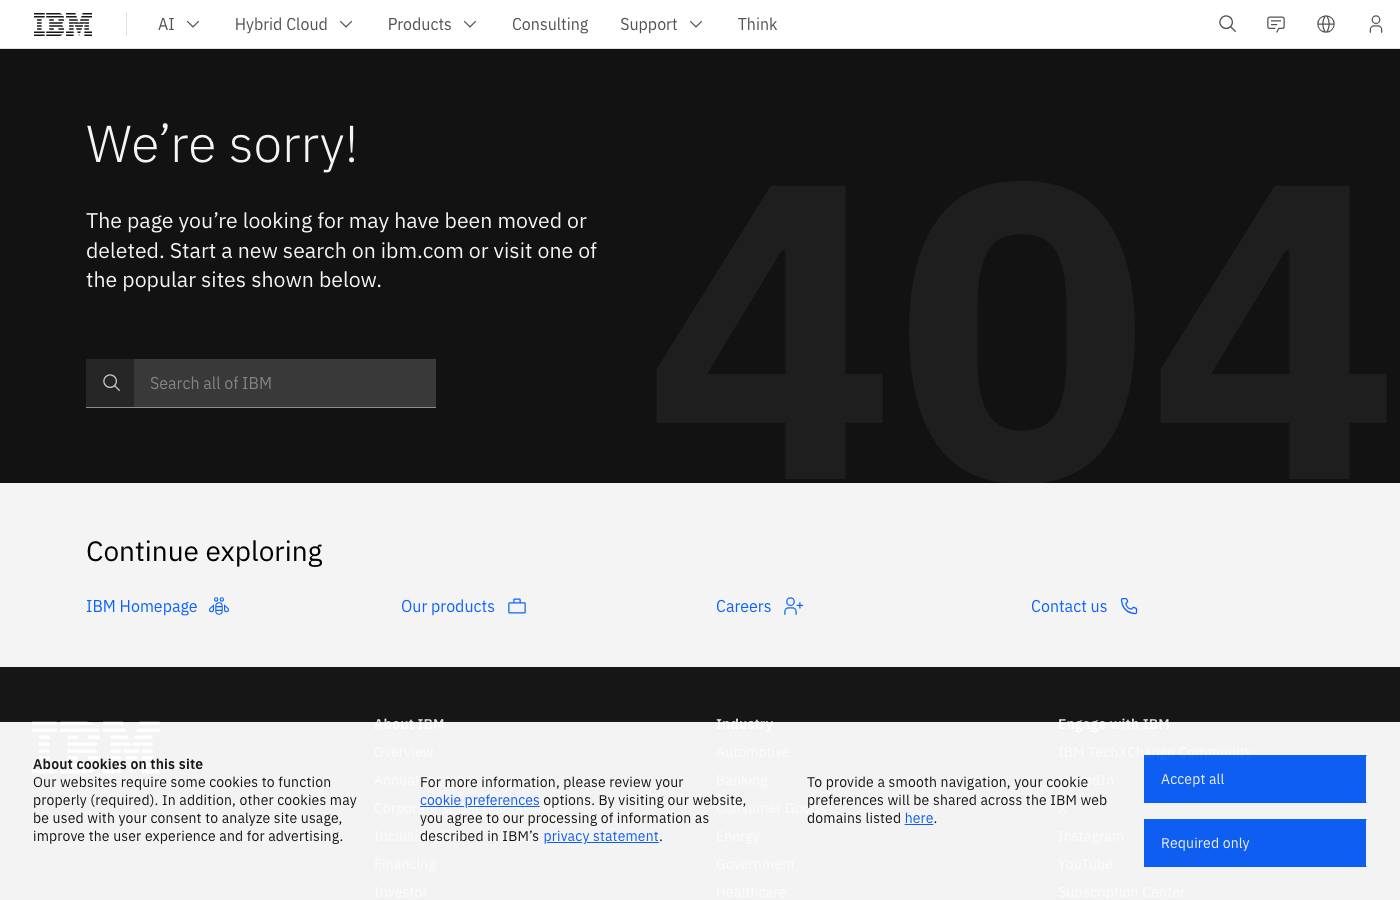The image size is (1400, 900).
Task: Click the IBM logo in the header
Action: (63, 24)
